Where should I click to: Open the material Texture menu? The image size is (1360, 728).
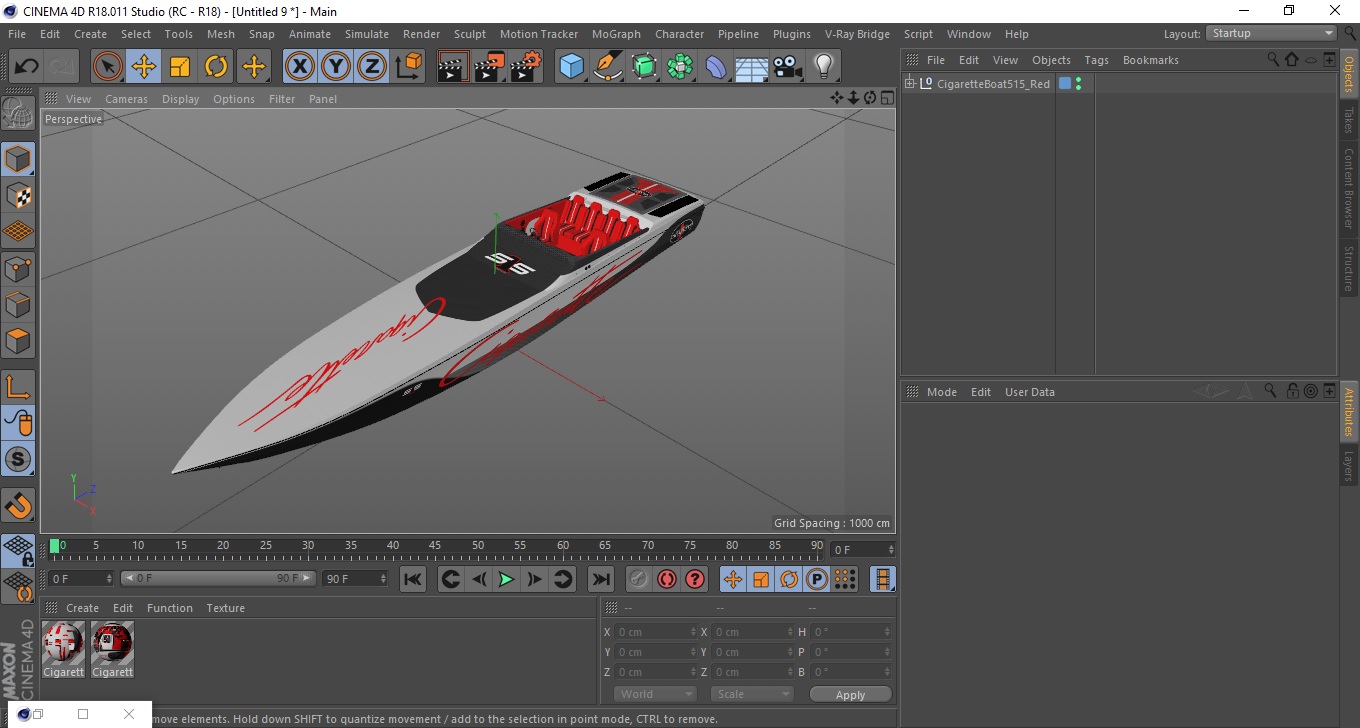pos(225,608)
